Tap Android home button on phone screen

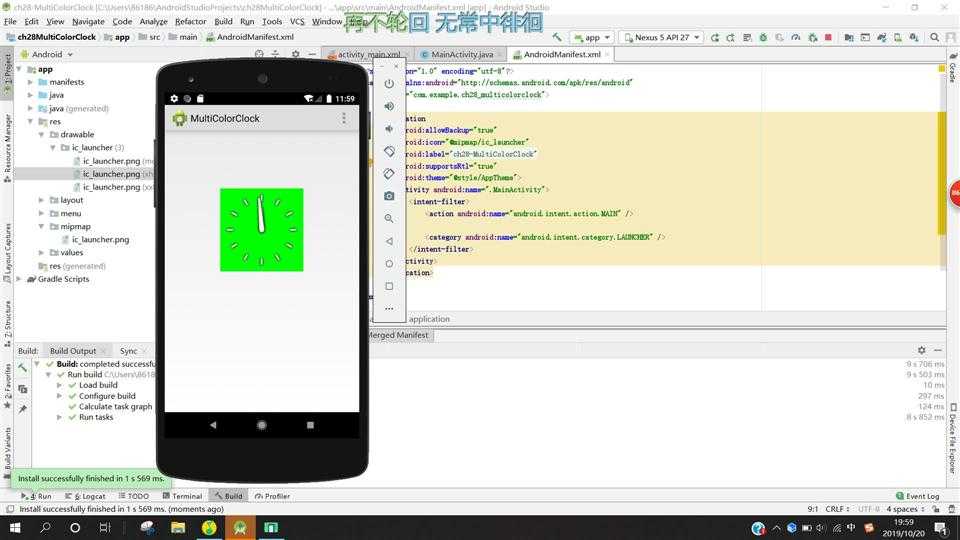261,425
